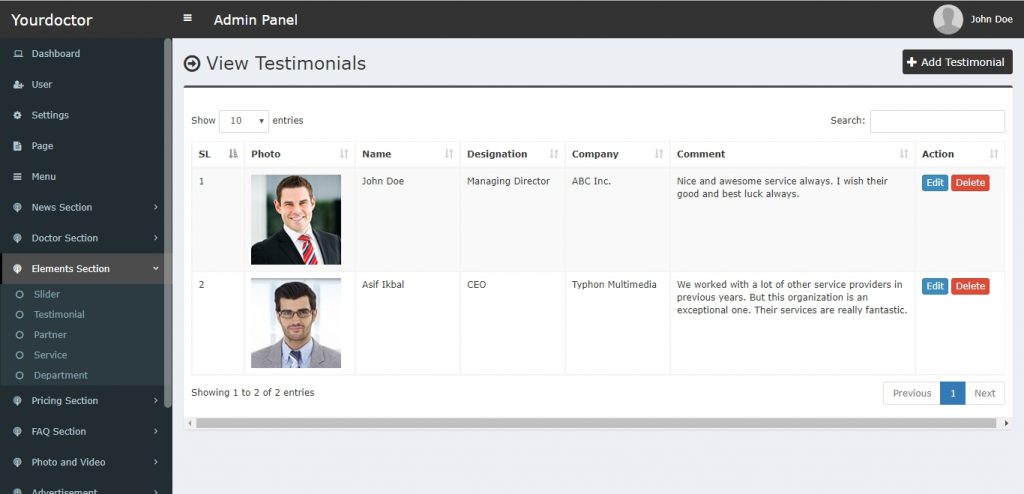The width and height of the screenshot is (1024, 494).
Task: Click the Photo and Video icon
Action: pos(18,462)
